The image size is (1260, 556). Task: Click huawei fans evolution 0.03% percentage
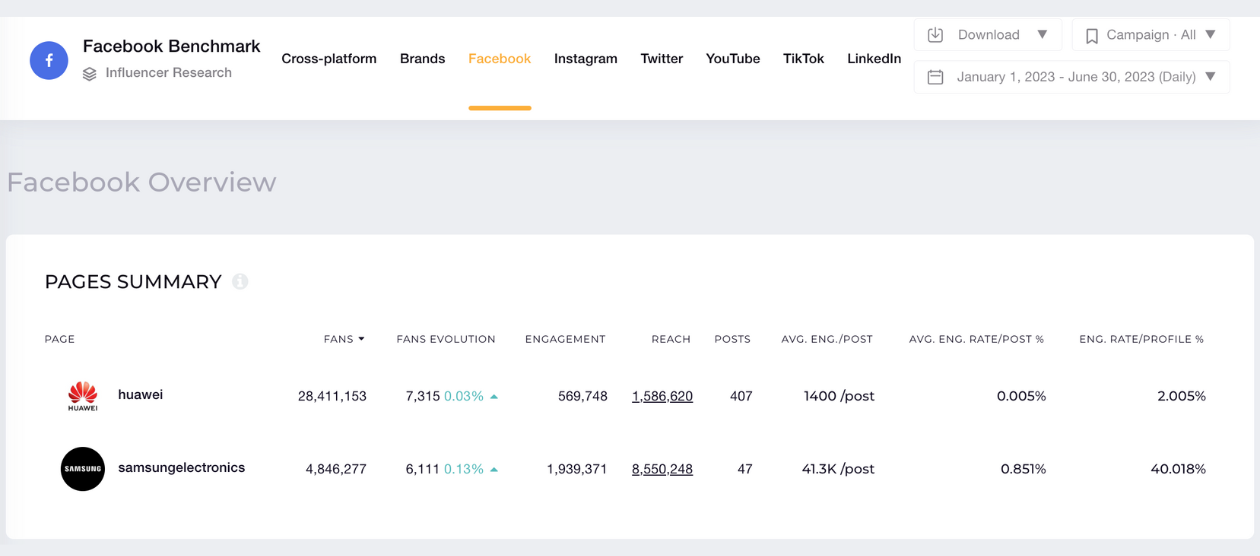[x=464, y=396]
